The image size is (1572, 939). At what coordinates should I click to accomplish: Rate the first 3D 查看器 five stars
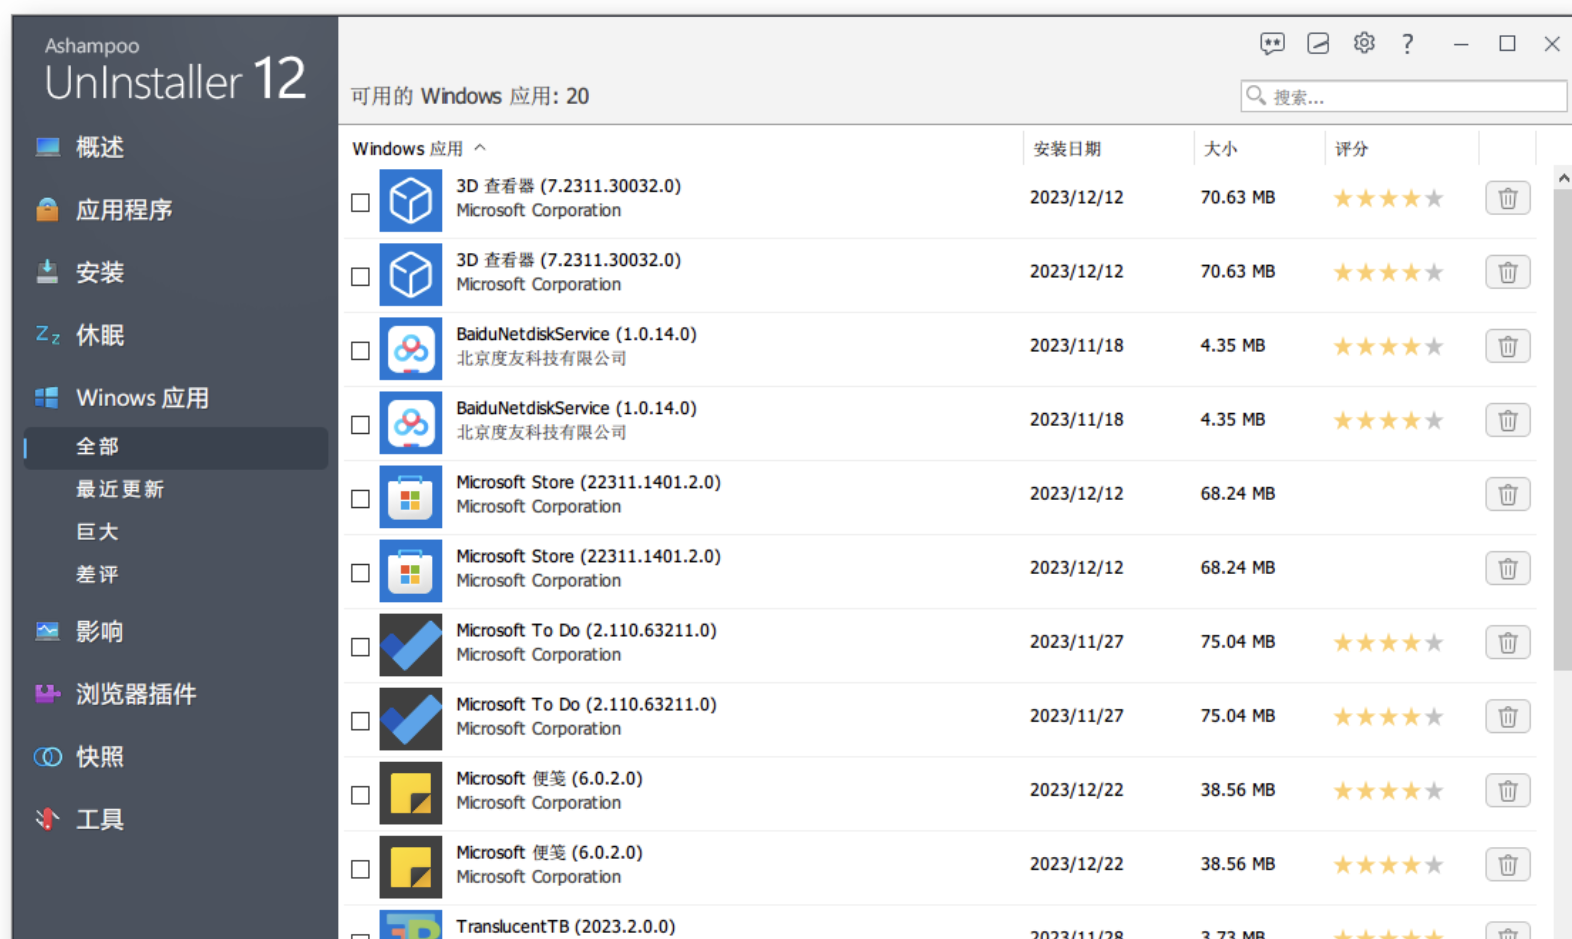[1434, 198]
